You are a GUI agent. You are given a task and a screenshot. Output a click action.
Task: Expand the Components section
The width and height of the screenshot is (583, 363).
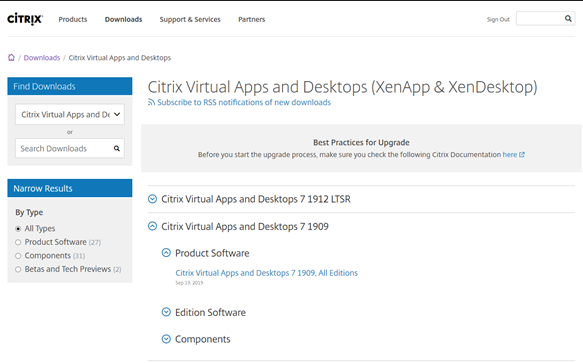click(166, 339)
